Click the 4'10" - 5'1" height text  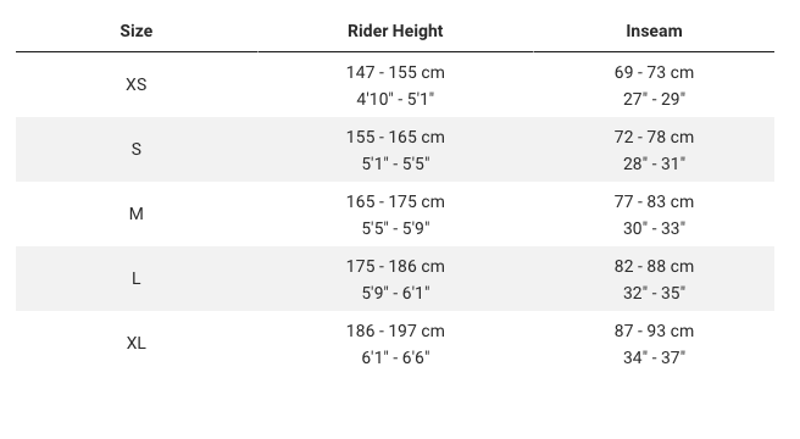click(395, 99)
